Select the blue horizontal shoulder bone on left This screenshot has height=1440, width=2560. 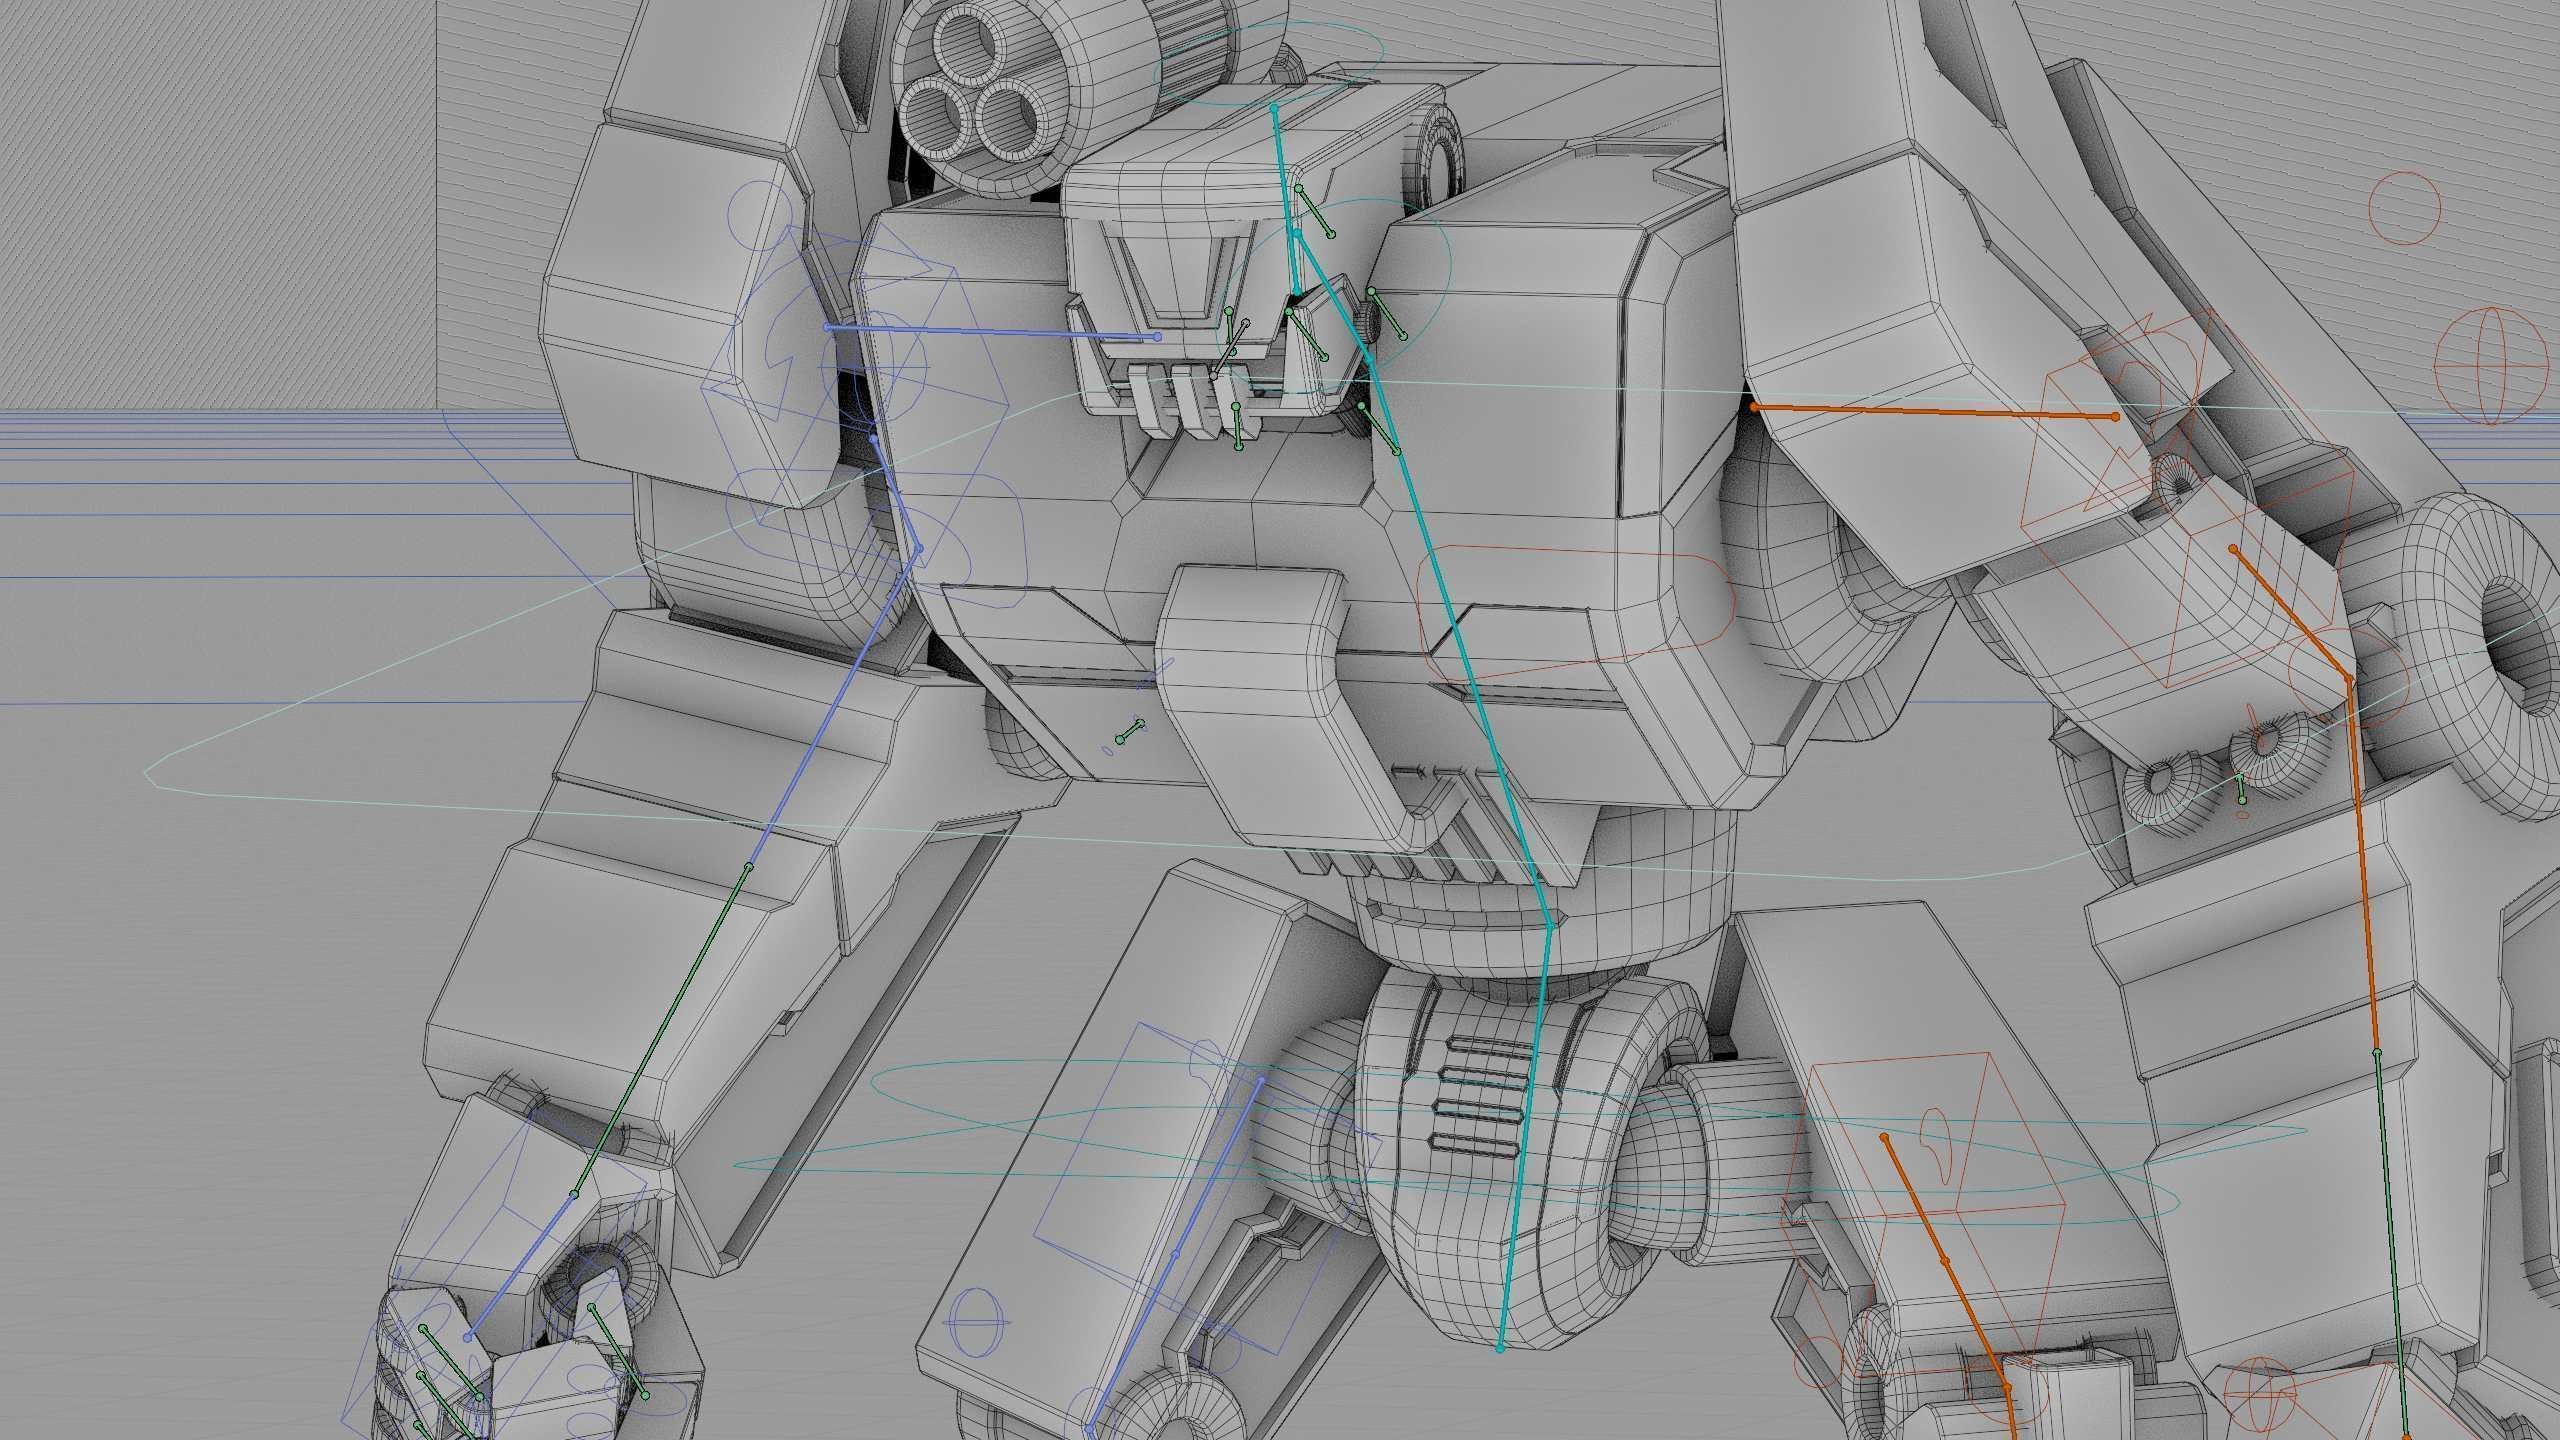[x=992, y=332]
